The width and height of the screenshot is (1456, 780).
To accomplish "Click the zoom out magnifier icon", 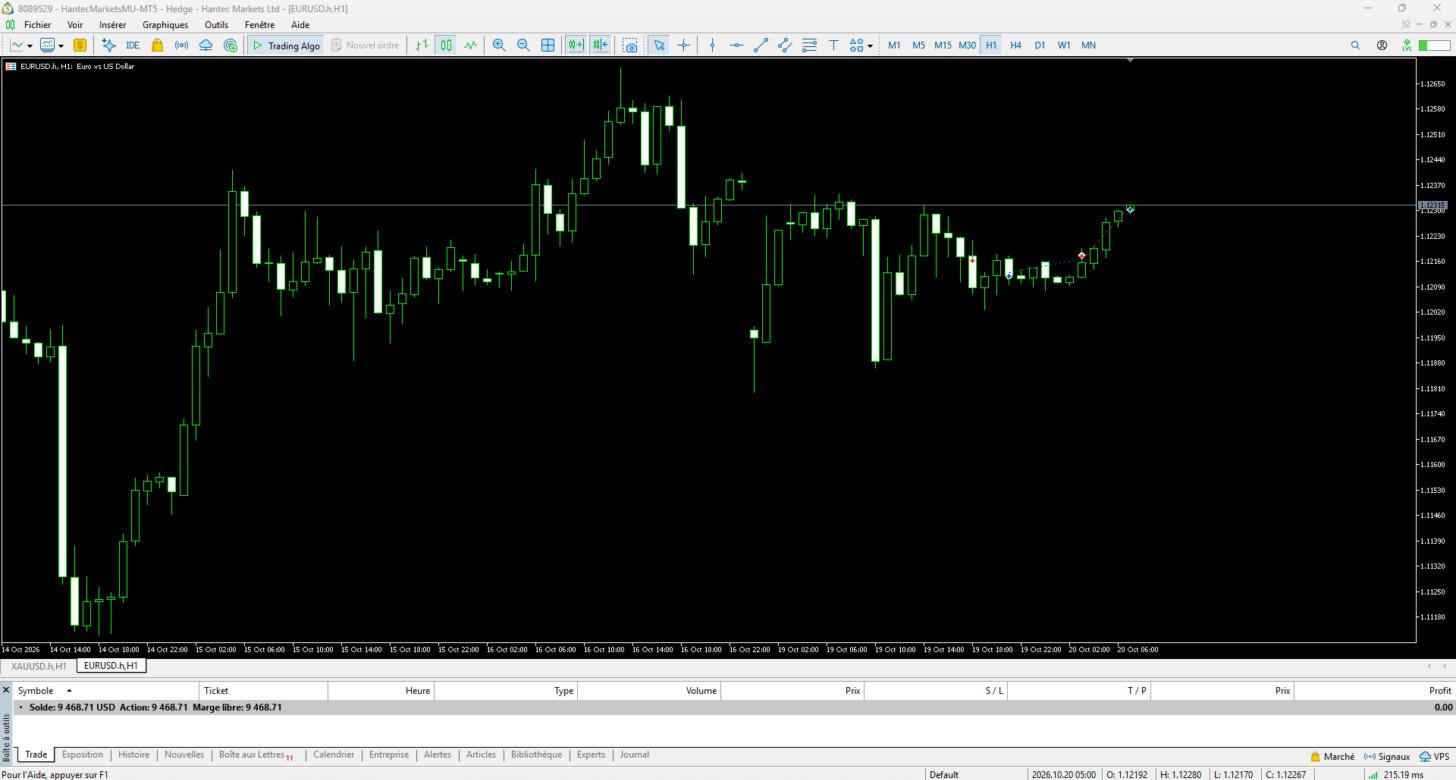I will (523, 45).
